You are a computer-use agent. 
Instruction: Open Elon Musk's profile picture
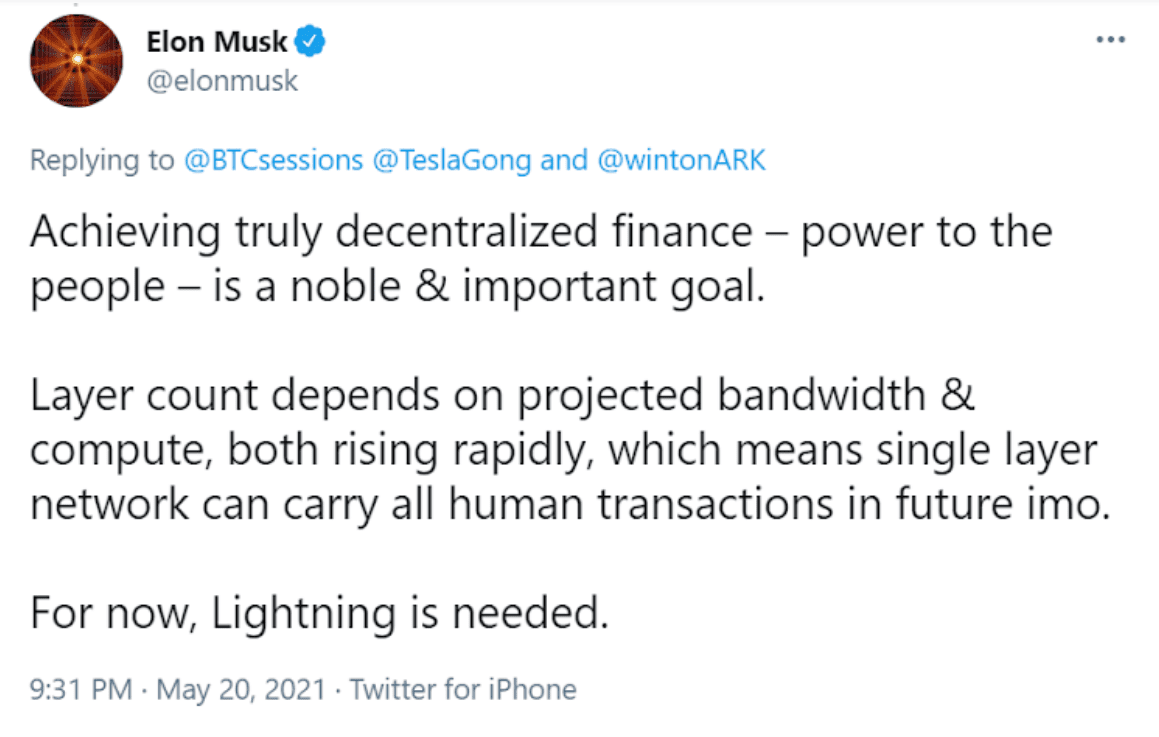point(76,61)
